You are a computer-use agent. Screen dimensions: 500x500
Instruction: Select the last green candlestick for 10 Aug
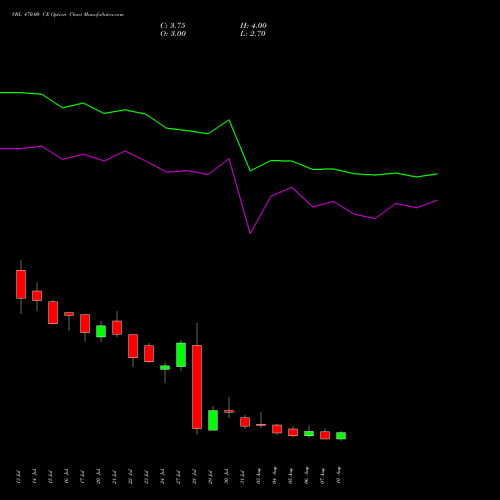tap(341, 436)
